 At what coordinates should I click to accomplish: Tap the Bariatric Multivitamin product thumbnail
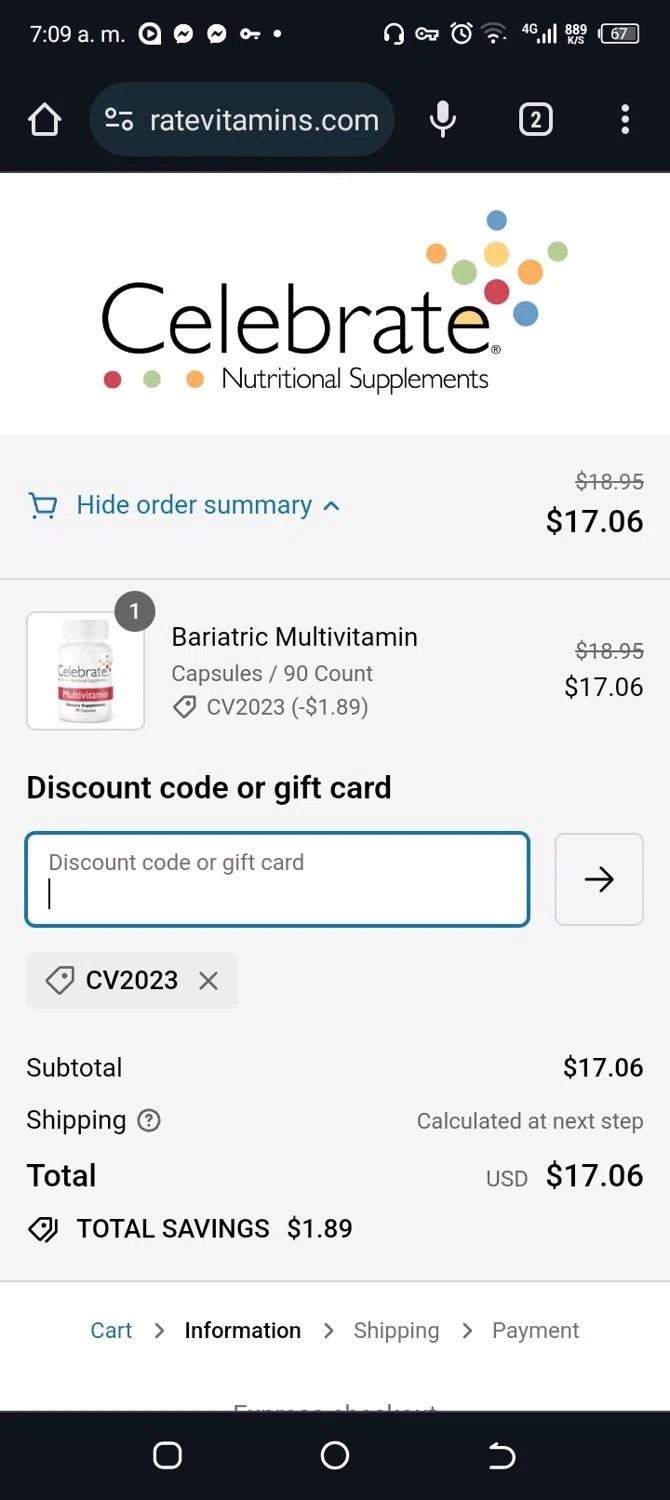coord(86,671)
